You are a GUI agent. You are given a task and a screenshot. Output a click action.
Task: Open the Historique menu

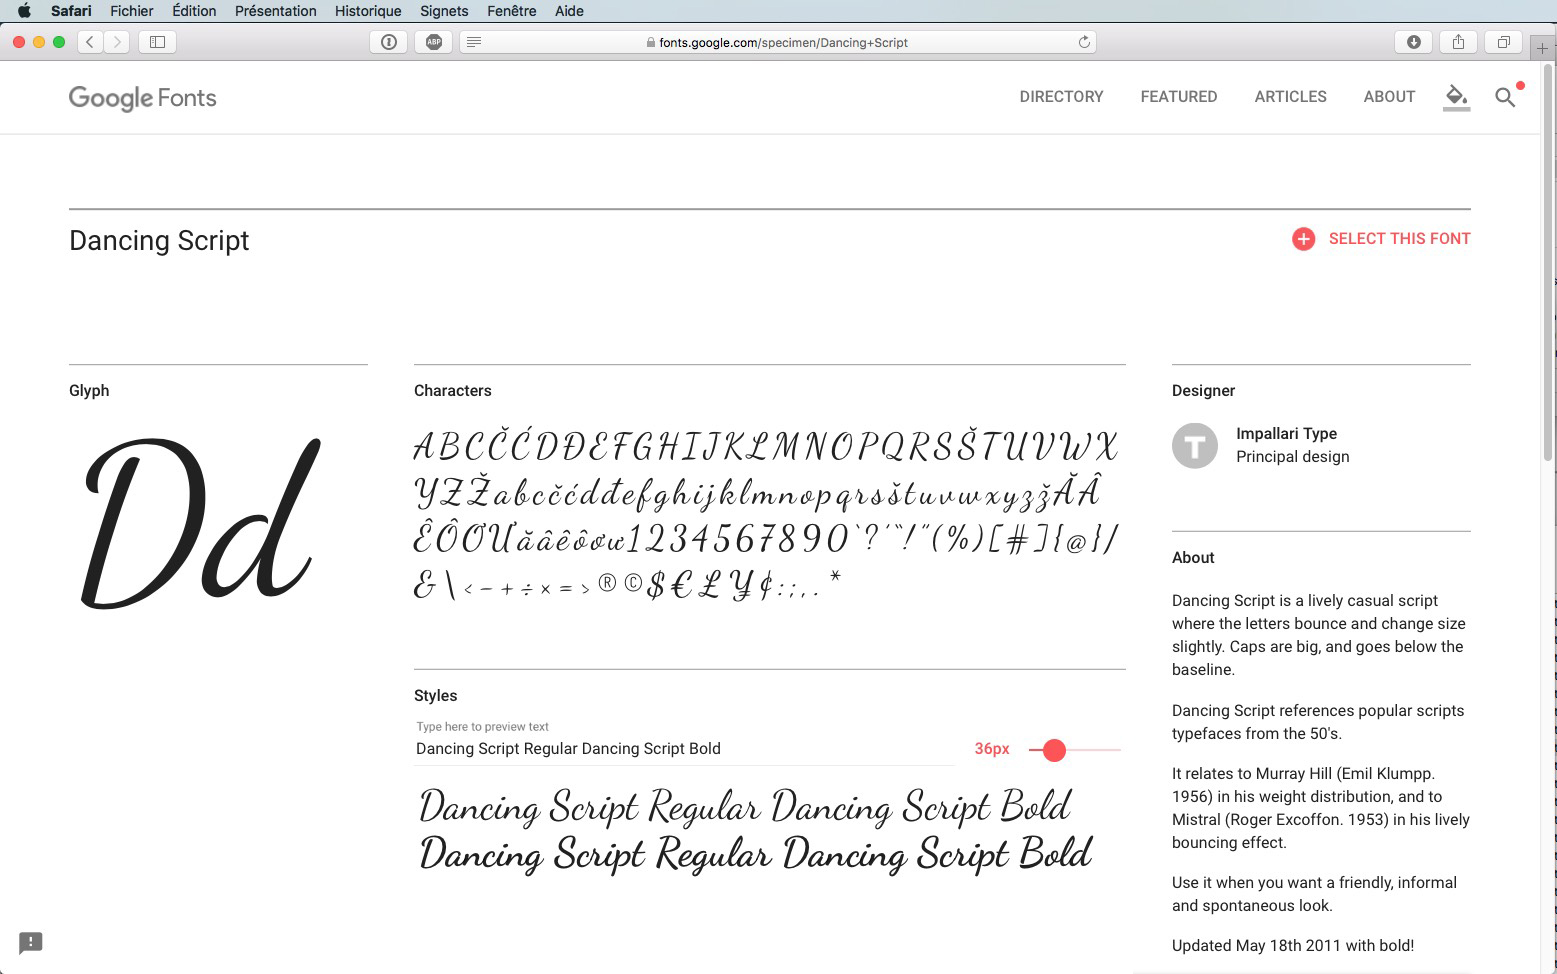click(368, 11)
